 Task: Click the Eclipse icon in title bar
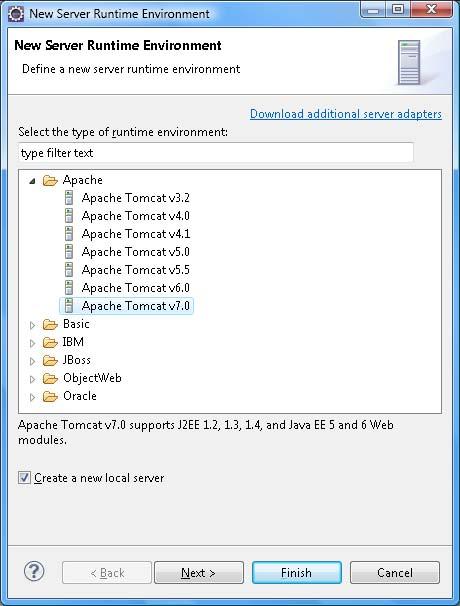(16, 14)
